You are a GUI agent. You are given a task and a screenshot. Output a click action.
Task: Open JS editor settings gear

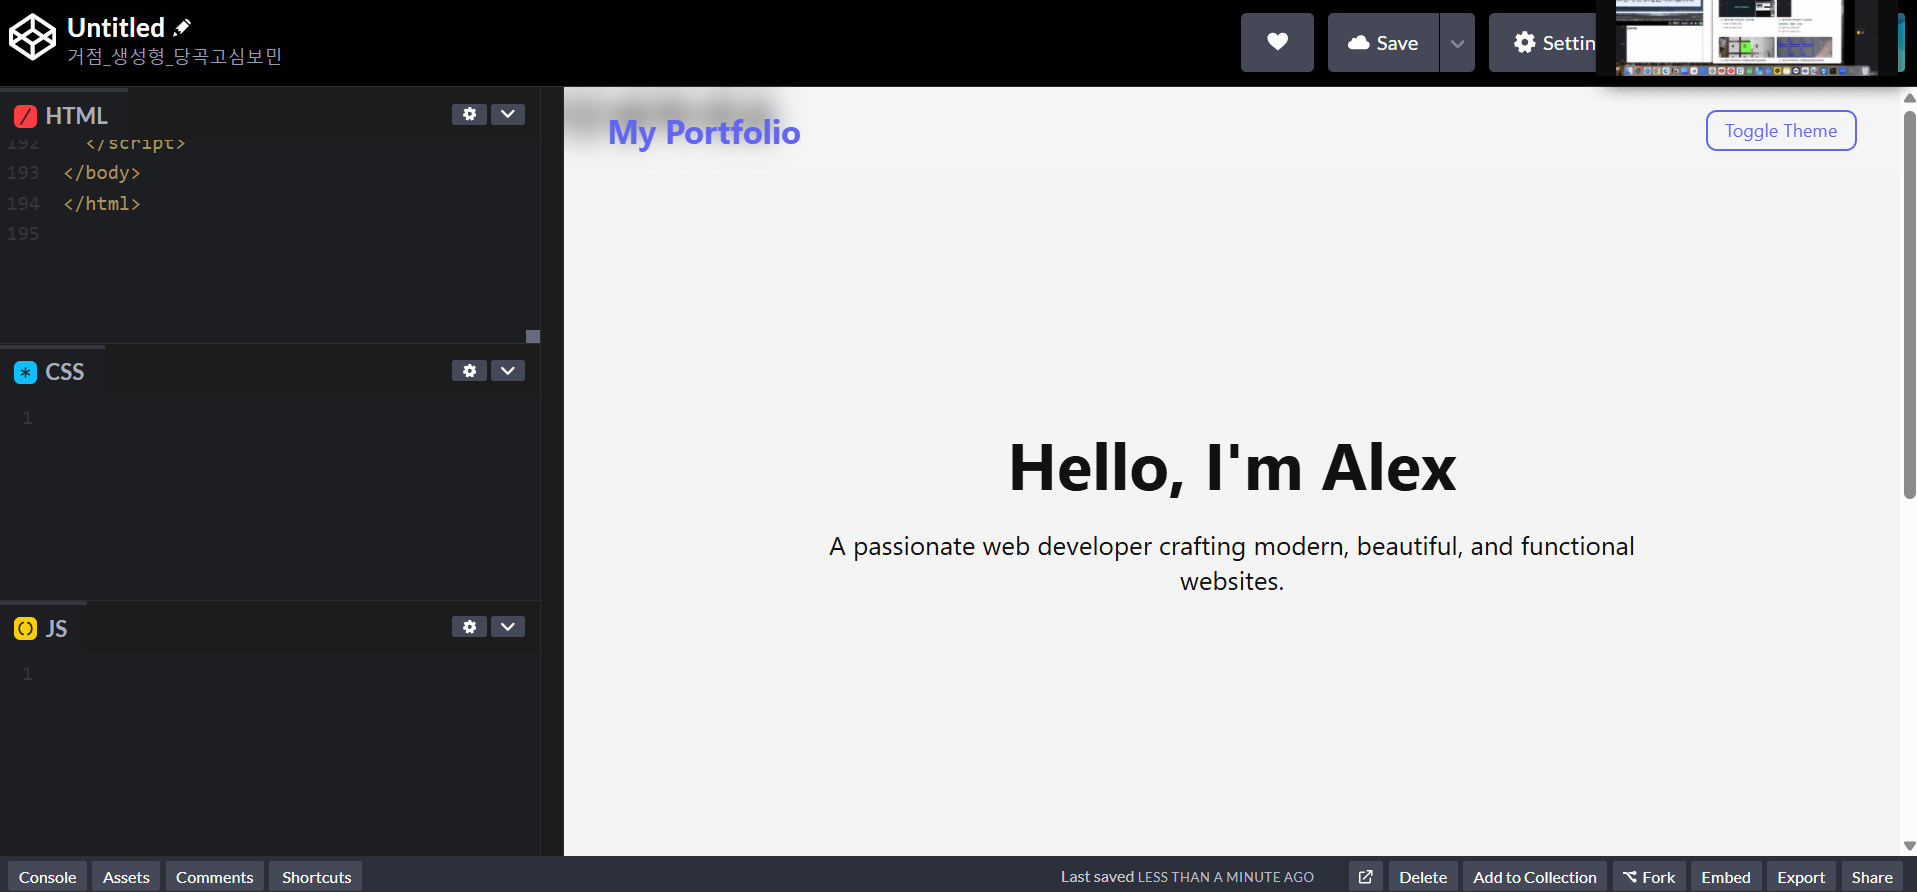pyautogui.click(x=469, y=627)
